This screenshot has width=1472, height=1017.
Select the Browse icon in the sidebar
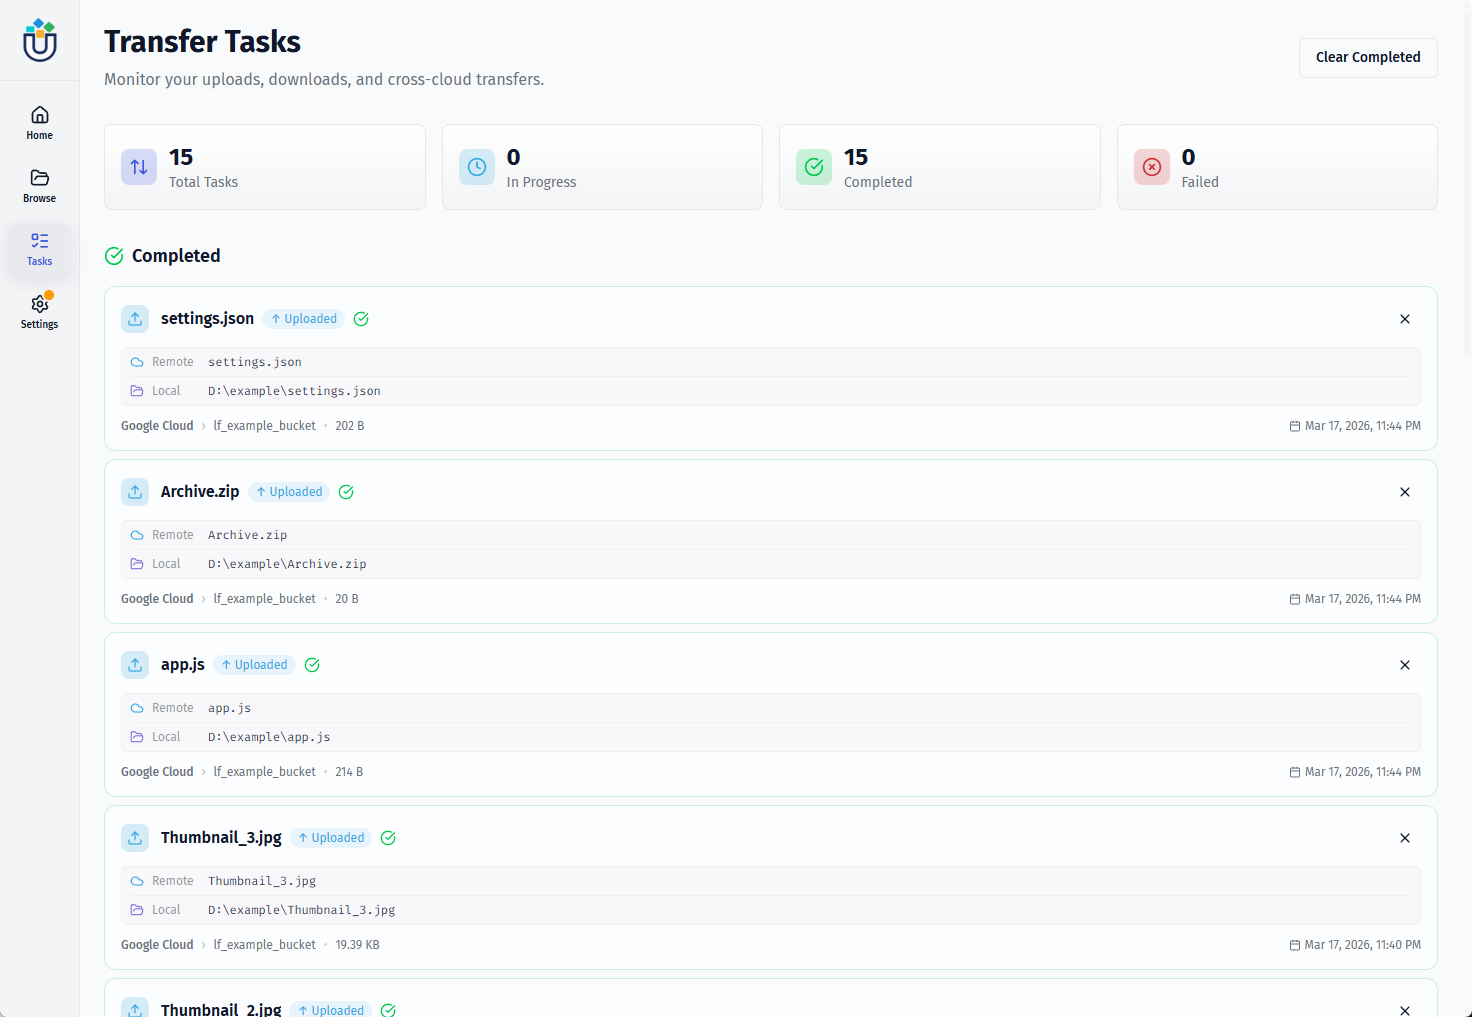[x=39, y=184]
